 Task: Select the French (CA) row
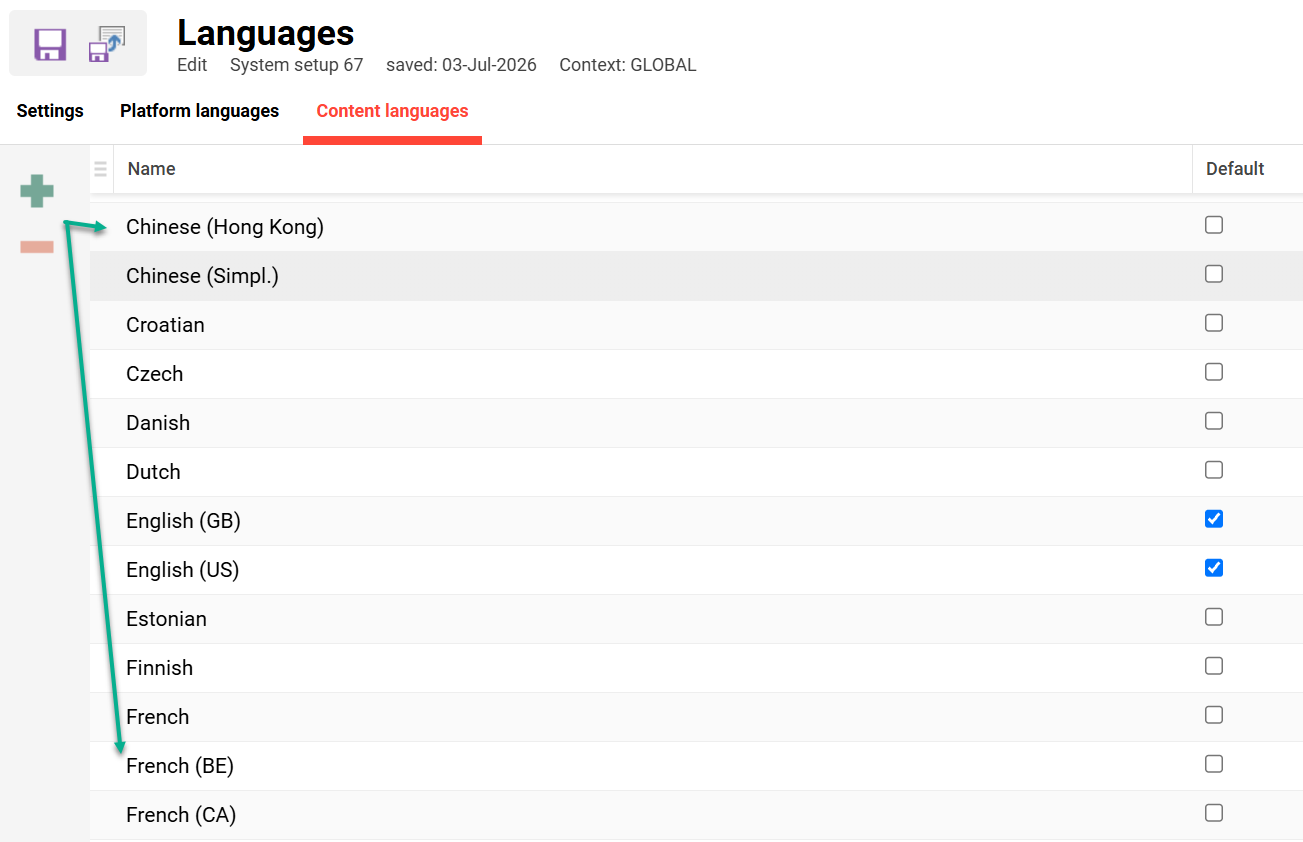(x=696, y=815)
